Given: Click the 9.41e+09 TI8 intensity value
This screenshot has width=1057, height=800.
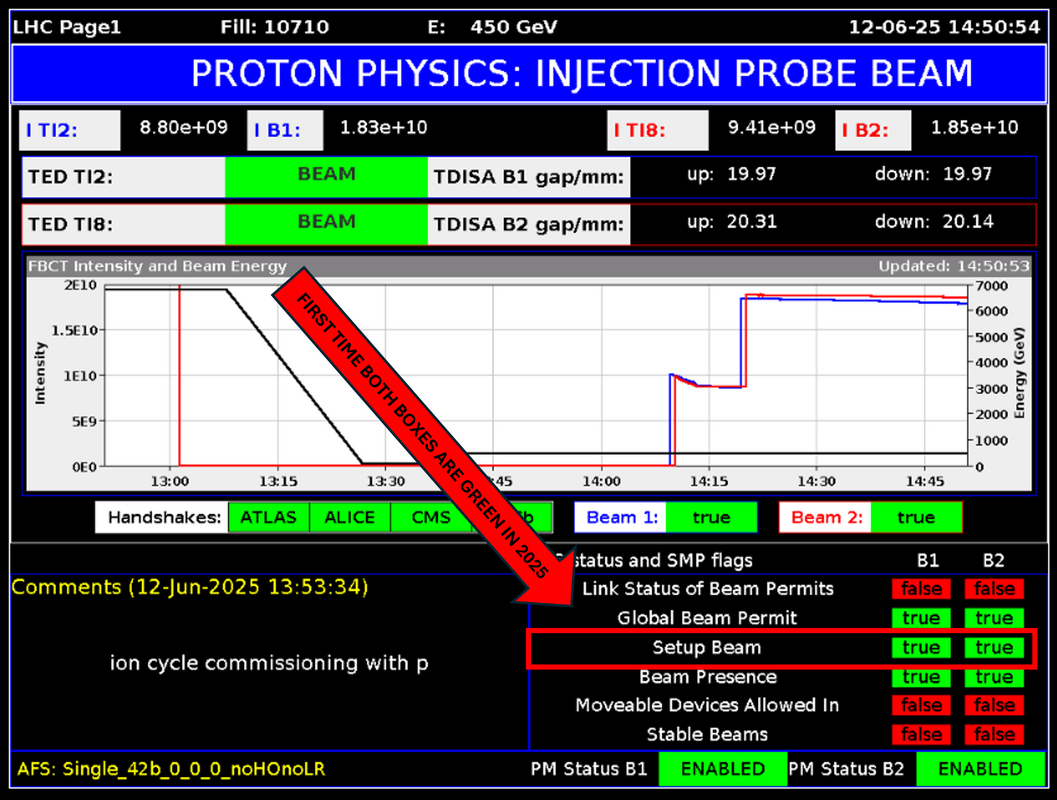Looking at the screenshot, I should pos(772,127).
